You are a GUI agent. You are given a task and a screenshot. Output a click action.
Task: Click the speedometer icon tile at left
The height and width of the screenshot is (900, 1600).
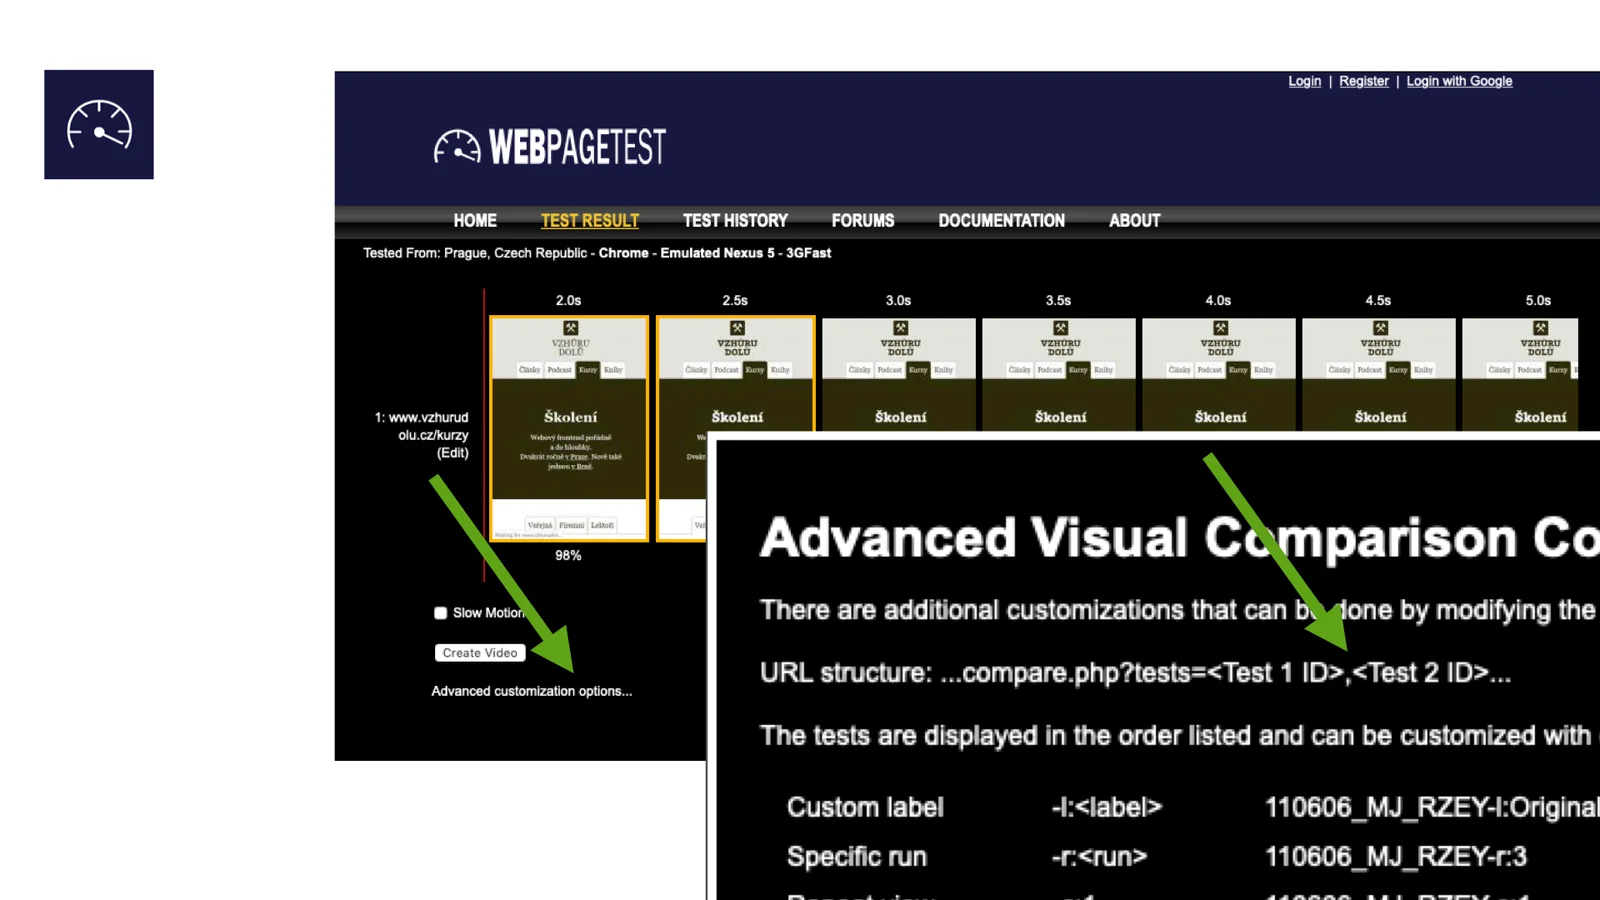[99, 125]
